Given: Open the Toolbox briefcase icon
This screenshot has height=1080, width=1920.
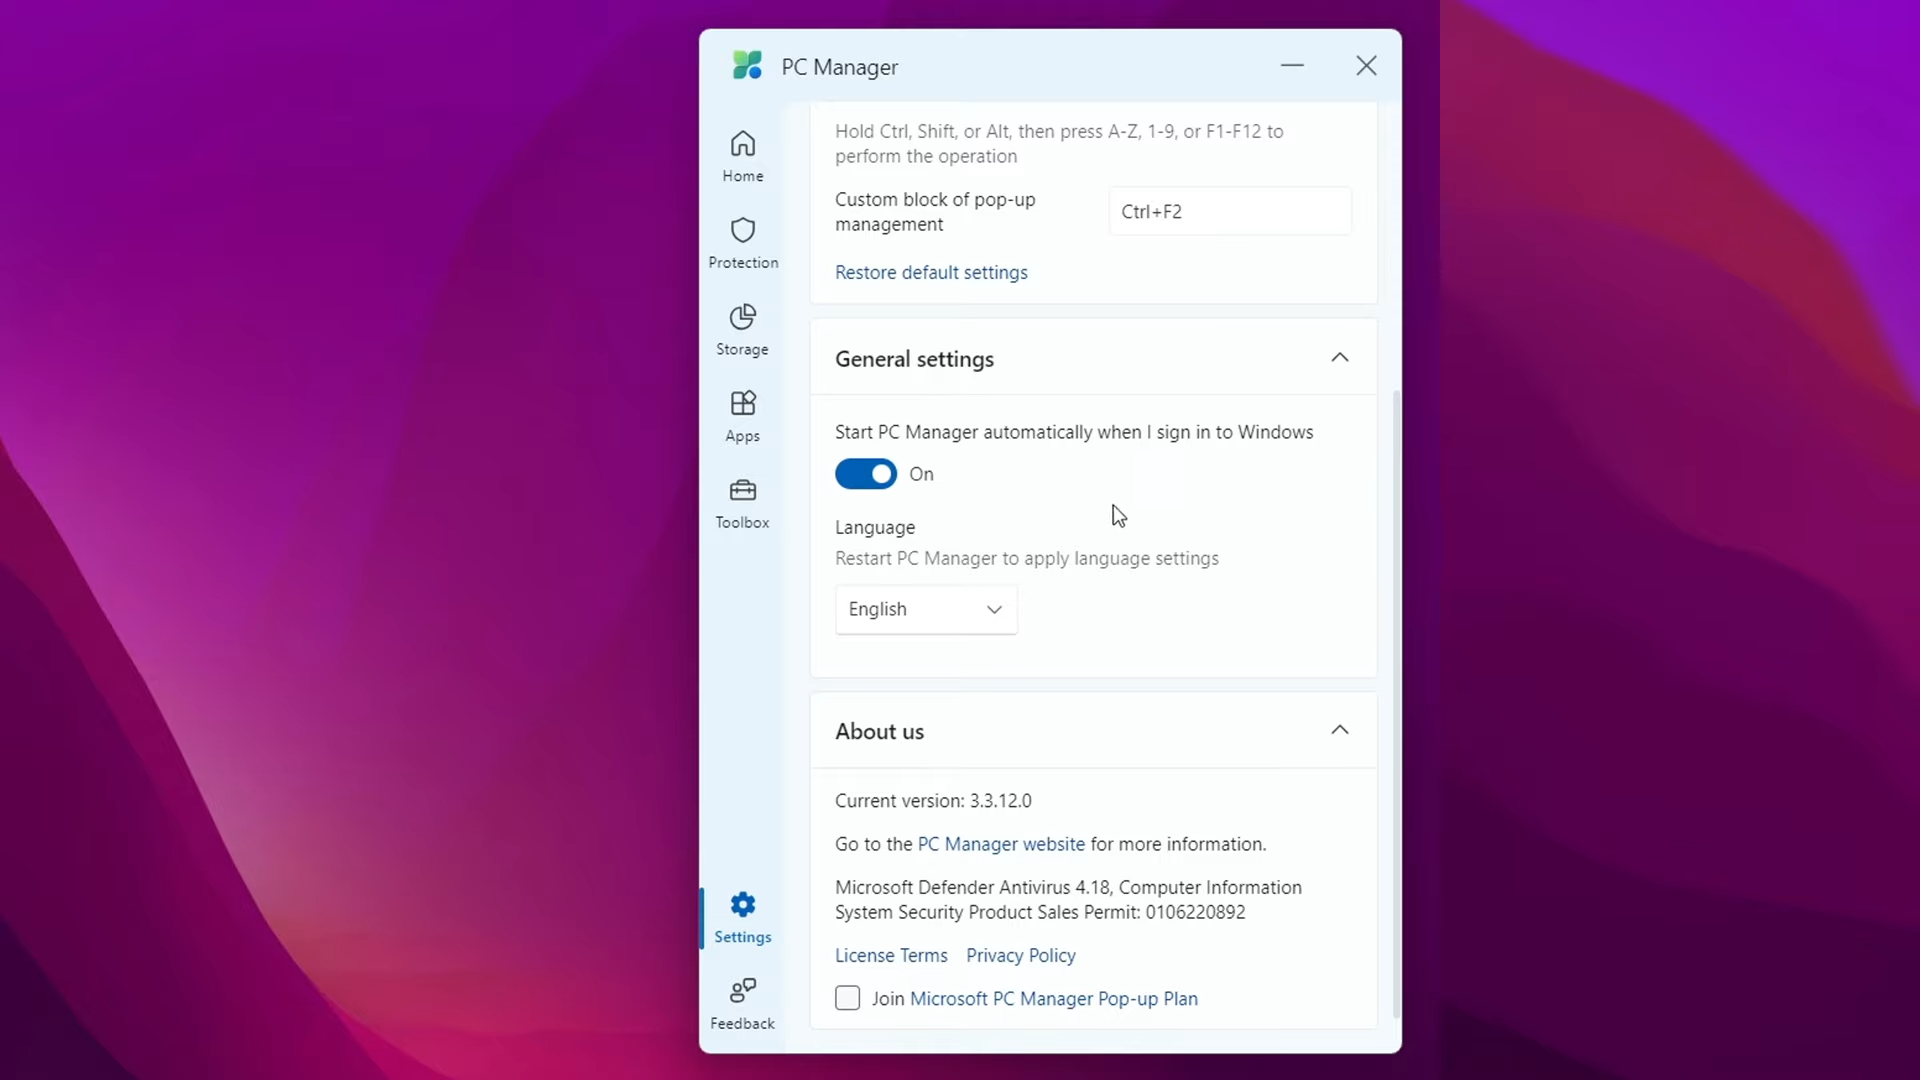Looking at the screenshot, I should point(742,491).
